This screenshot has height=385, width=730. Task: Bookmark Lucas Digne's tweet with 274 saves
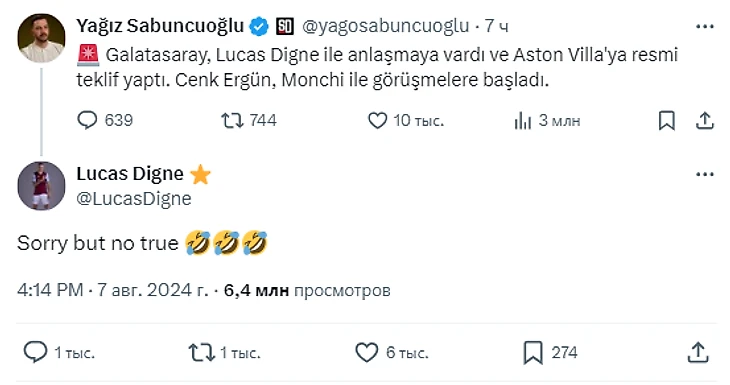click(x=550, y=352)
